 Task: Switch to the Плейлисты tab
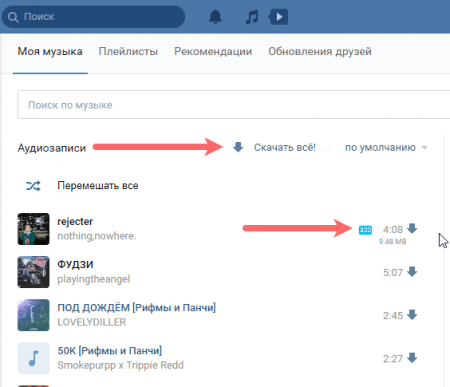(x=128, y=51)
